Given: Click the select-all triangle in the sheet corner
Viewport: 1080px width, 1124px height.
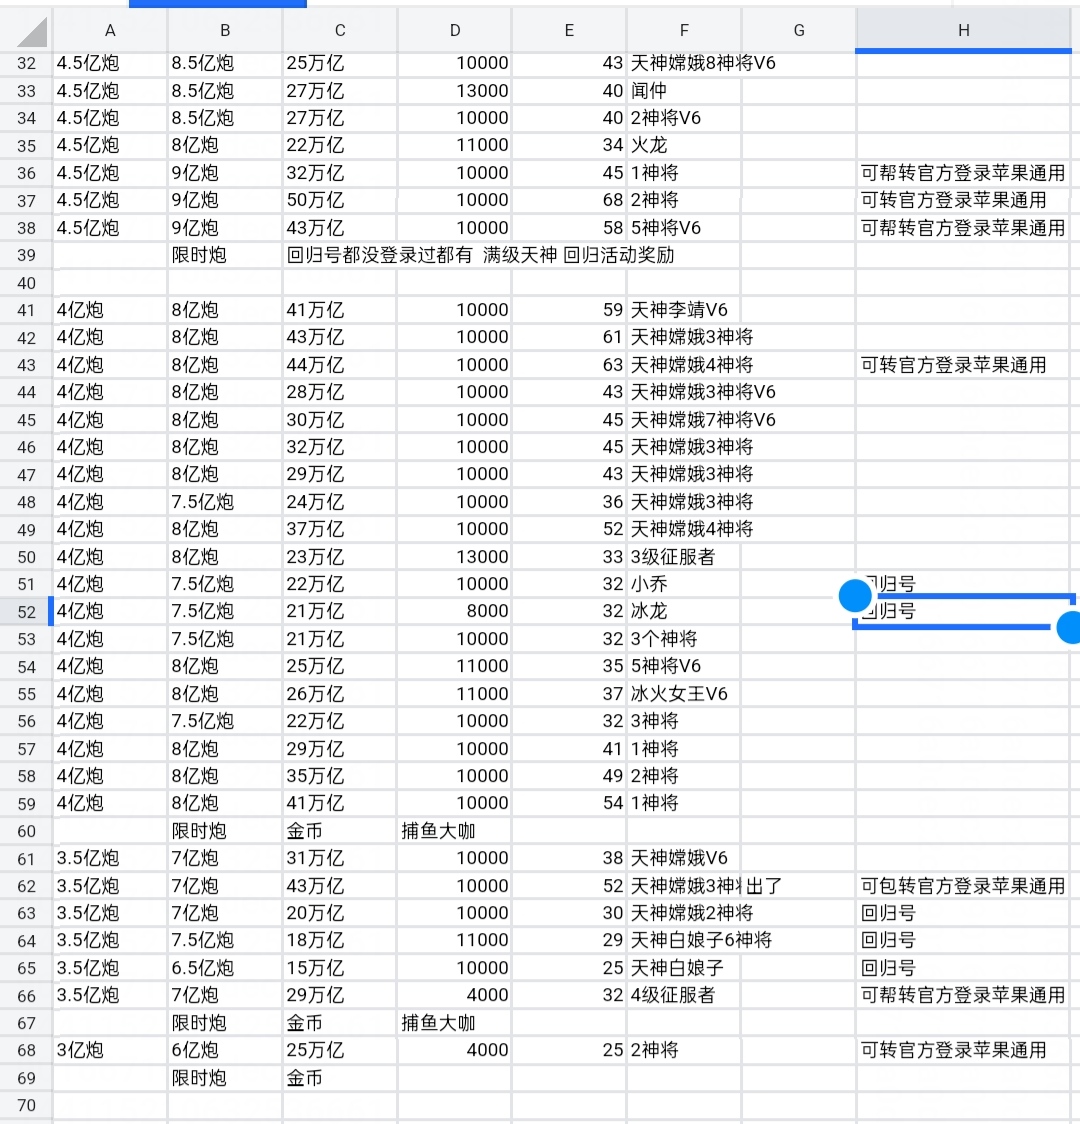Looking at the screenshot, I should pyautogui.click(x=30, y=32).
